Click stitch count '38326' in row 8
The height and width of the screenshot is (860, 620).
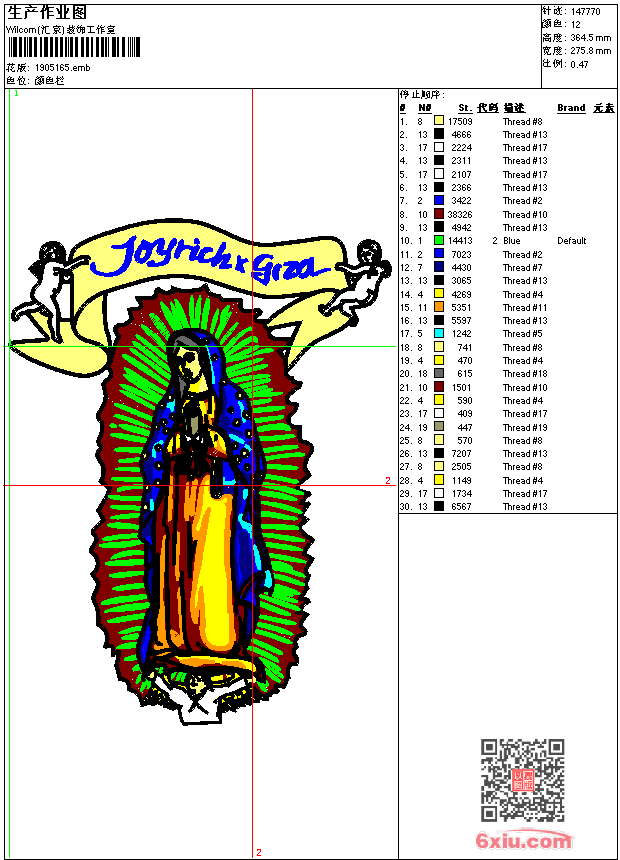(x=460, y=214)
